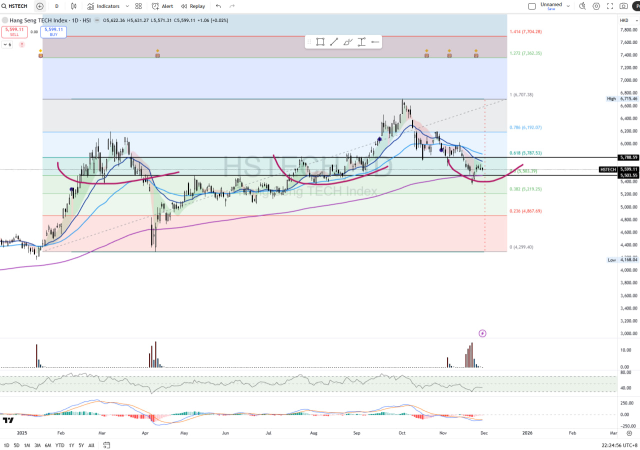Redo the last chart action
Screen dimensions: 640x450
(x=232, y=6)
